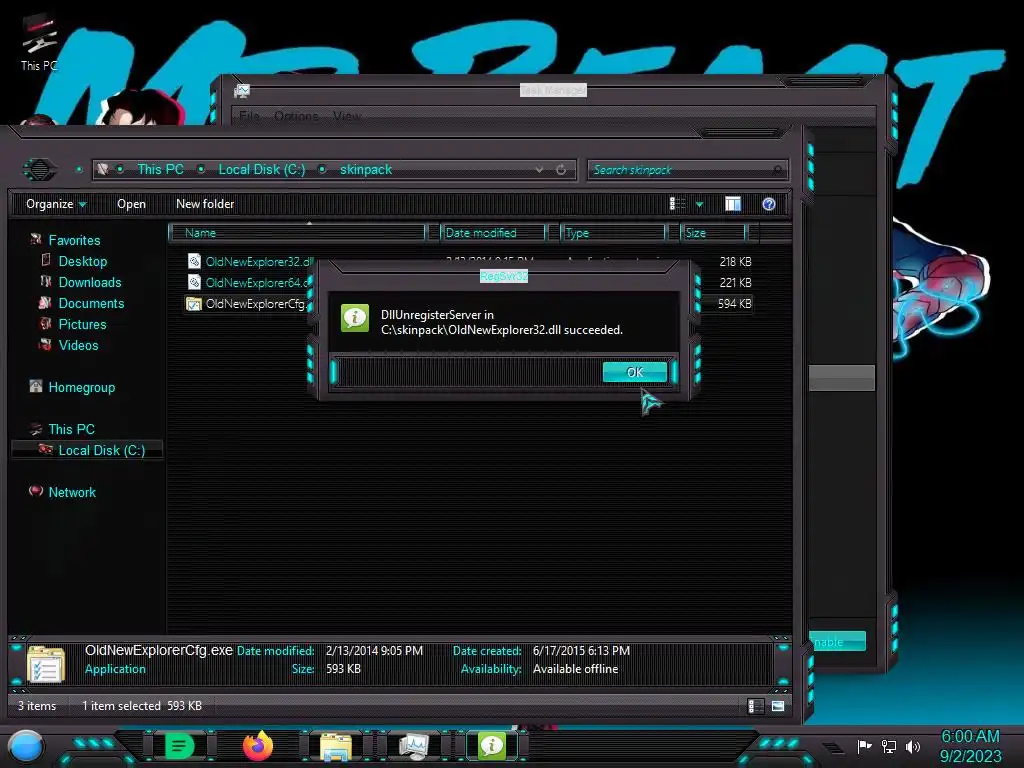Sort by the Size column header
This screenshot has width=1024, height=768.
click(x=712, y=232)
